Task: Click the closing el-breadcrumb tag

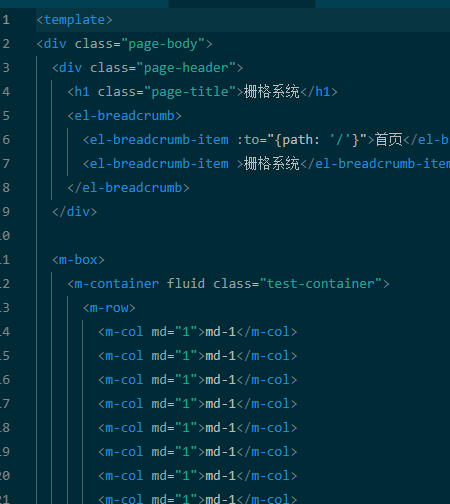Action: tap(128, 188)
